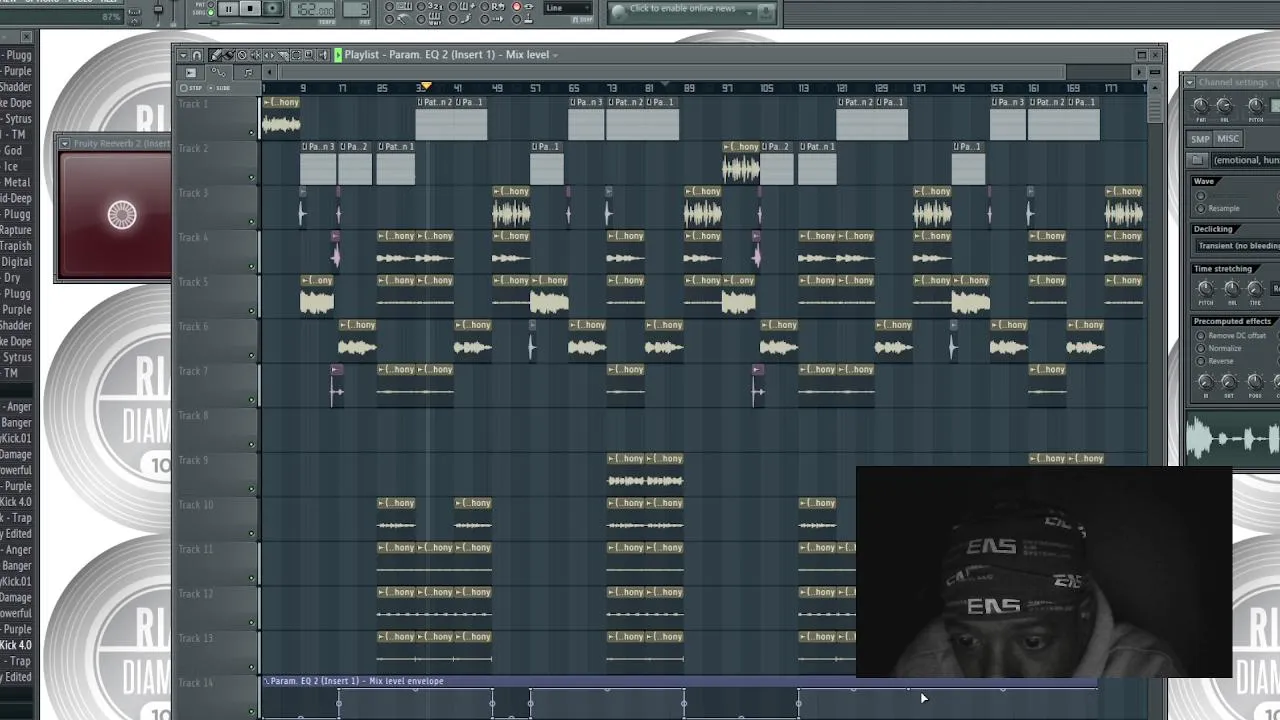Click the sample name field '(emotional, hun'
The height and width of the screenshot is (720, 1280).
(x=1246, y=160)
